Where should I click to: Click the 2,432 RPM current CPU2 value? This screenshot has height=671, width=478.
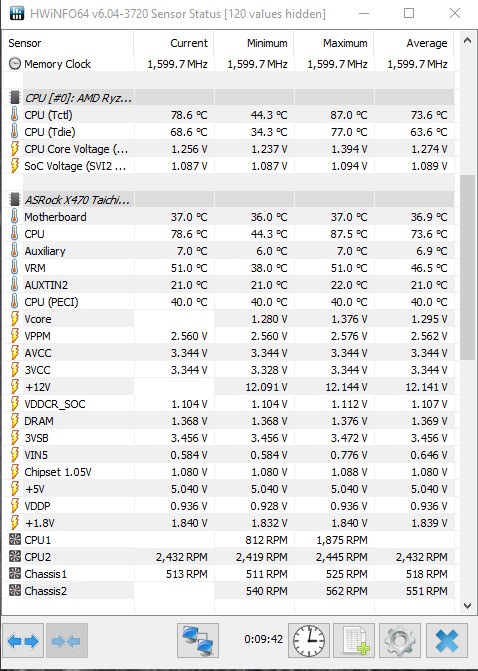[181, 557]
